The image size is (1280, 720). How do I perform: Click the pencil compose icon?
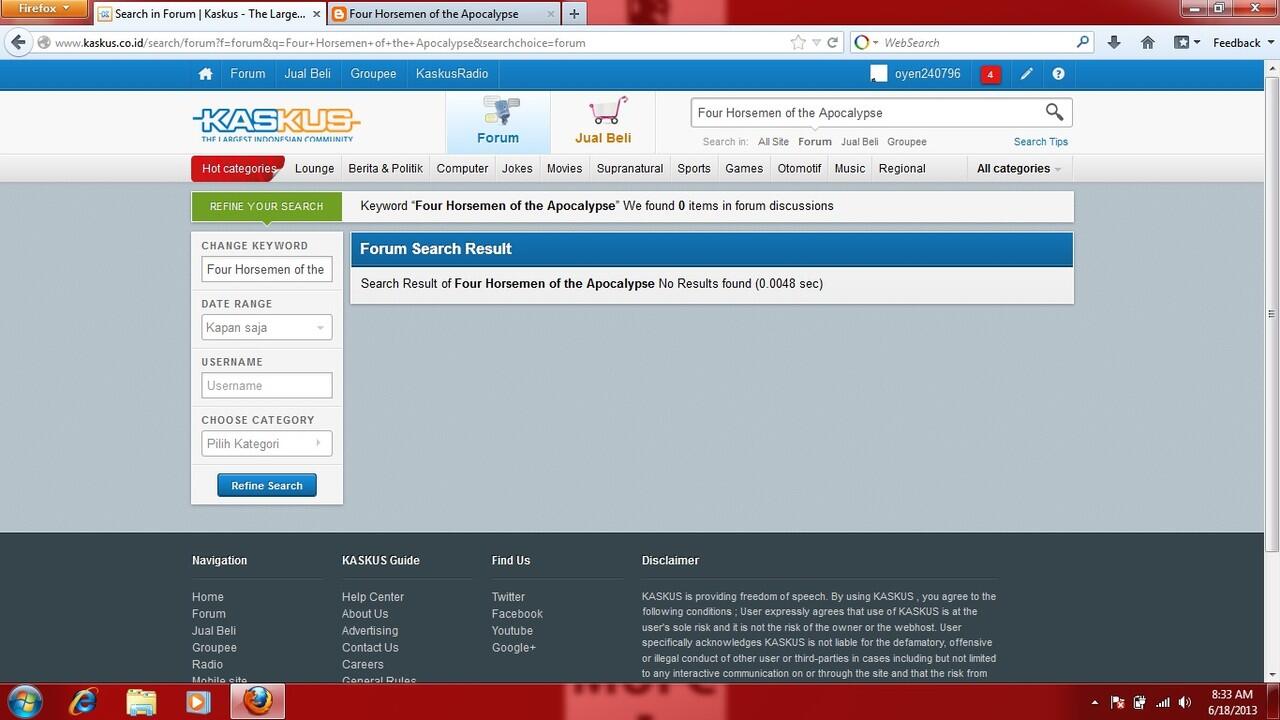pyautogui.click(x=1027, y=74)
